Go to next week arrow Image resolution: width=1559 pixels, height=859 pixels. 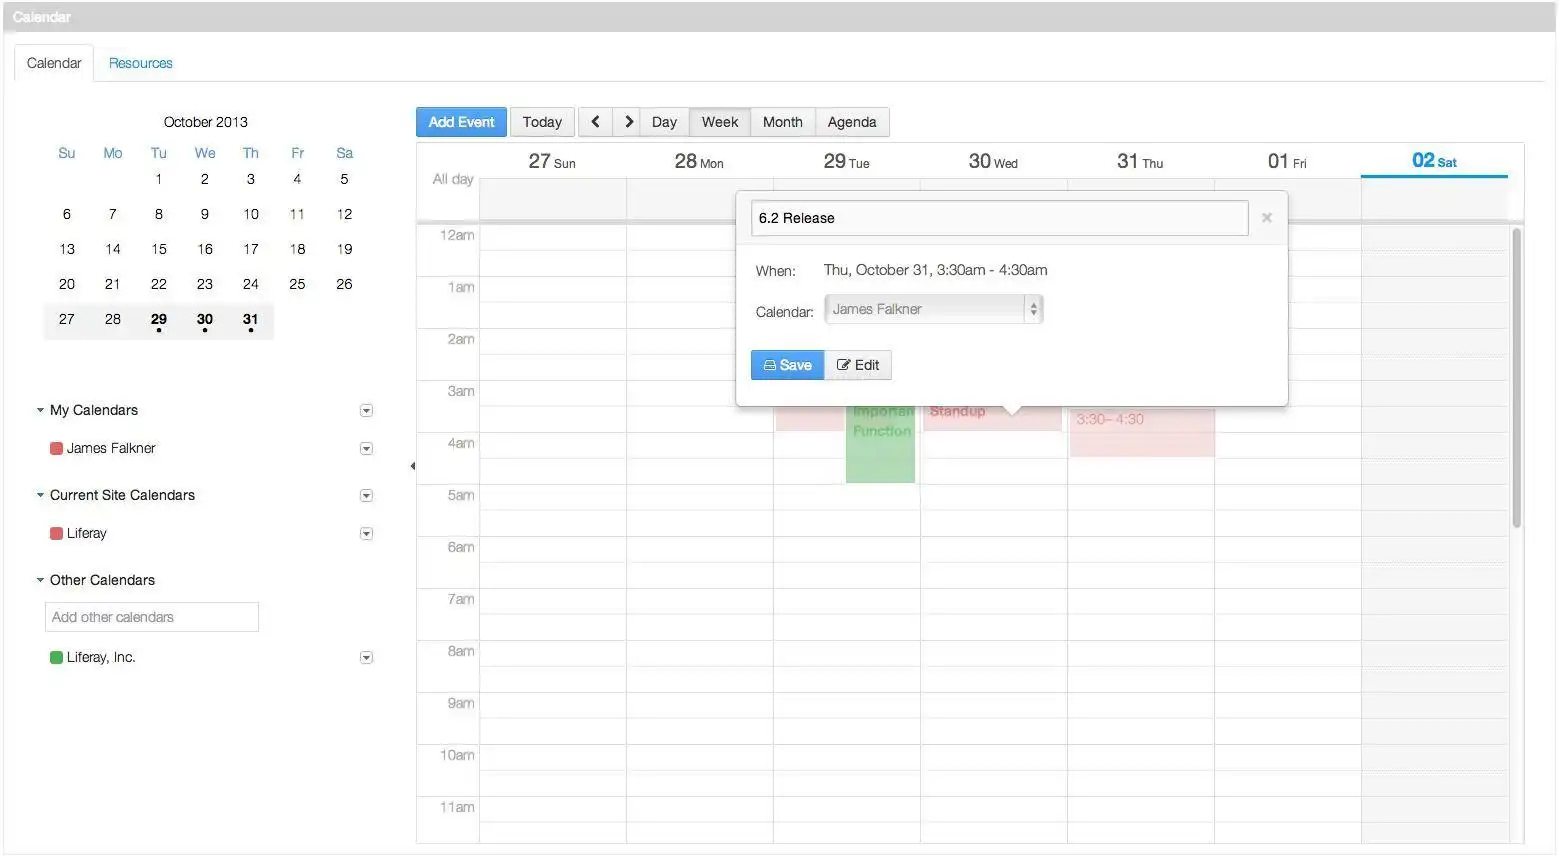pos(628,122)
